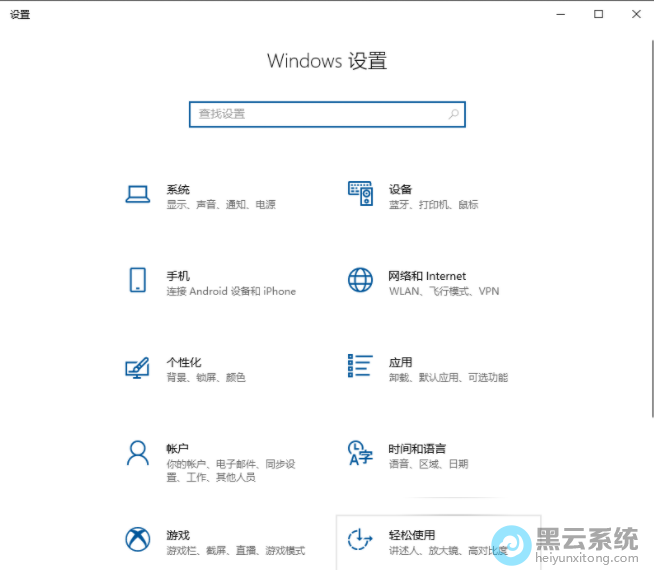Maximize the Settings window
The height and width of the screenshot is (570, 654).
598,14
